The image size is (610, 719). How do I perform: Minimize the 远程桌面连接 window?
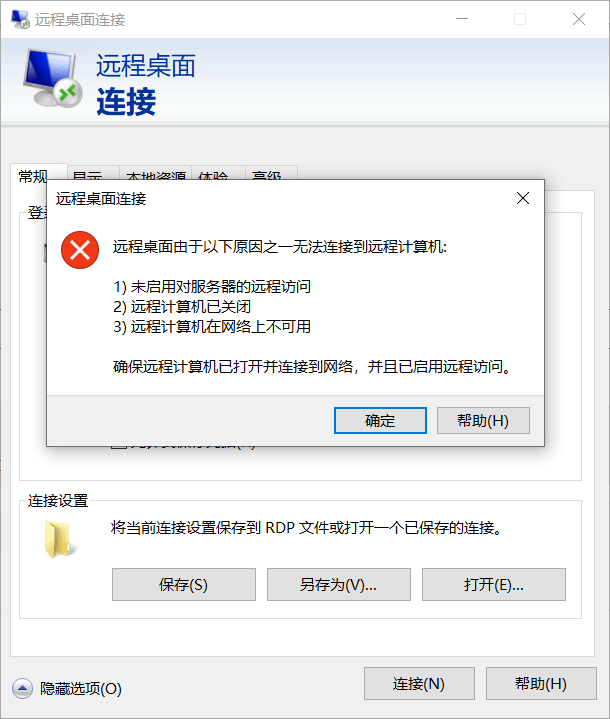point(462,19)
